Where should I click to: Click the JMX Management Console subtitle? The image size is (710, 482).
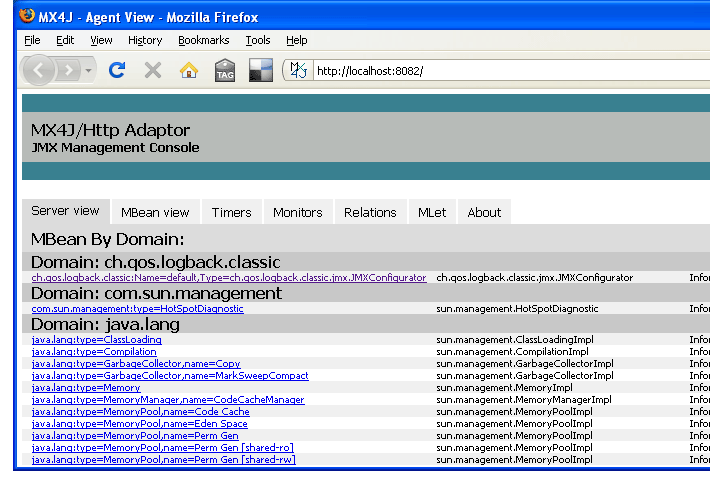click(x=115, y=148)
